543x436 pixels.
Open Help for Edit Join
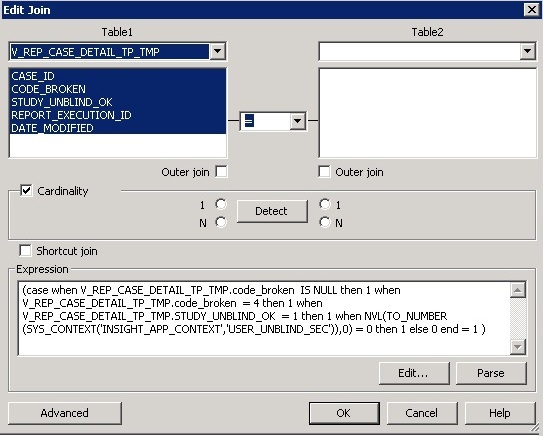(500, 413)
